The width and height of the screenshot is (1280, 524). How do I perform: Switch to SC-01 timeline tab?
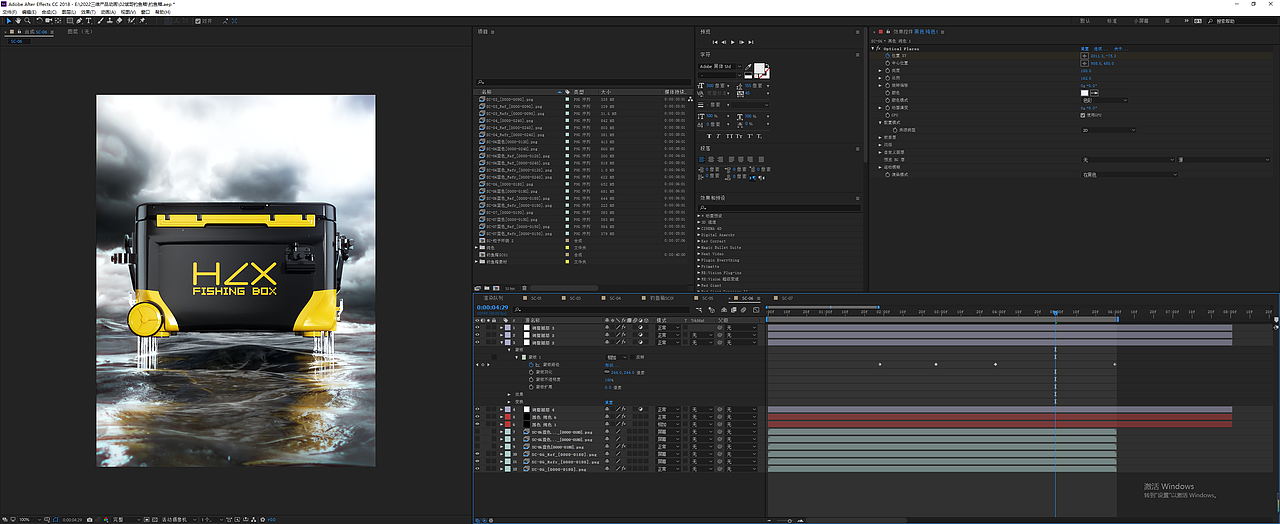pyautogui.click(x=535, y=298)
